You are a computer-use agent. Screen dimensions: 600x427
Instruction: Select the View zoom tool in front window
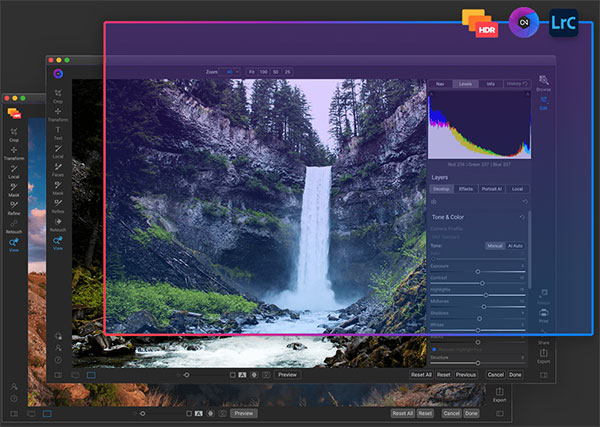point(58,243)
